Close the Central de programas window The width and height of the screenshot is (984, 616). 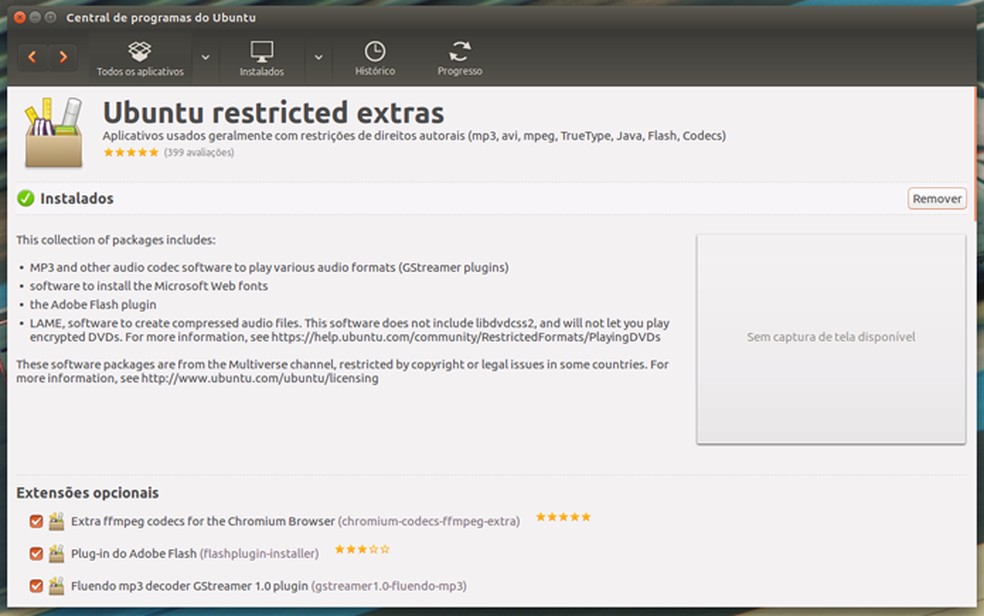tap(19, 18)
